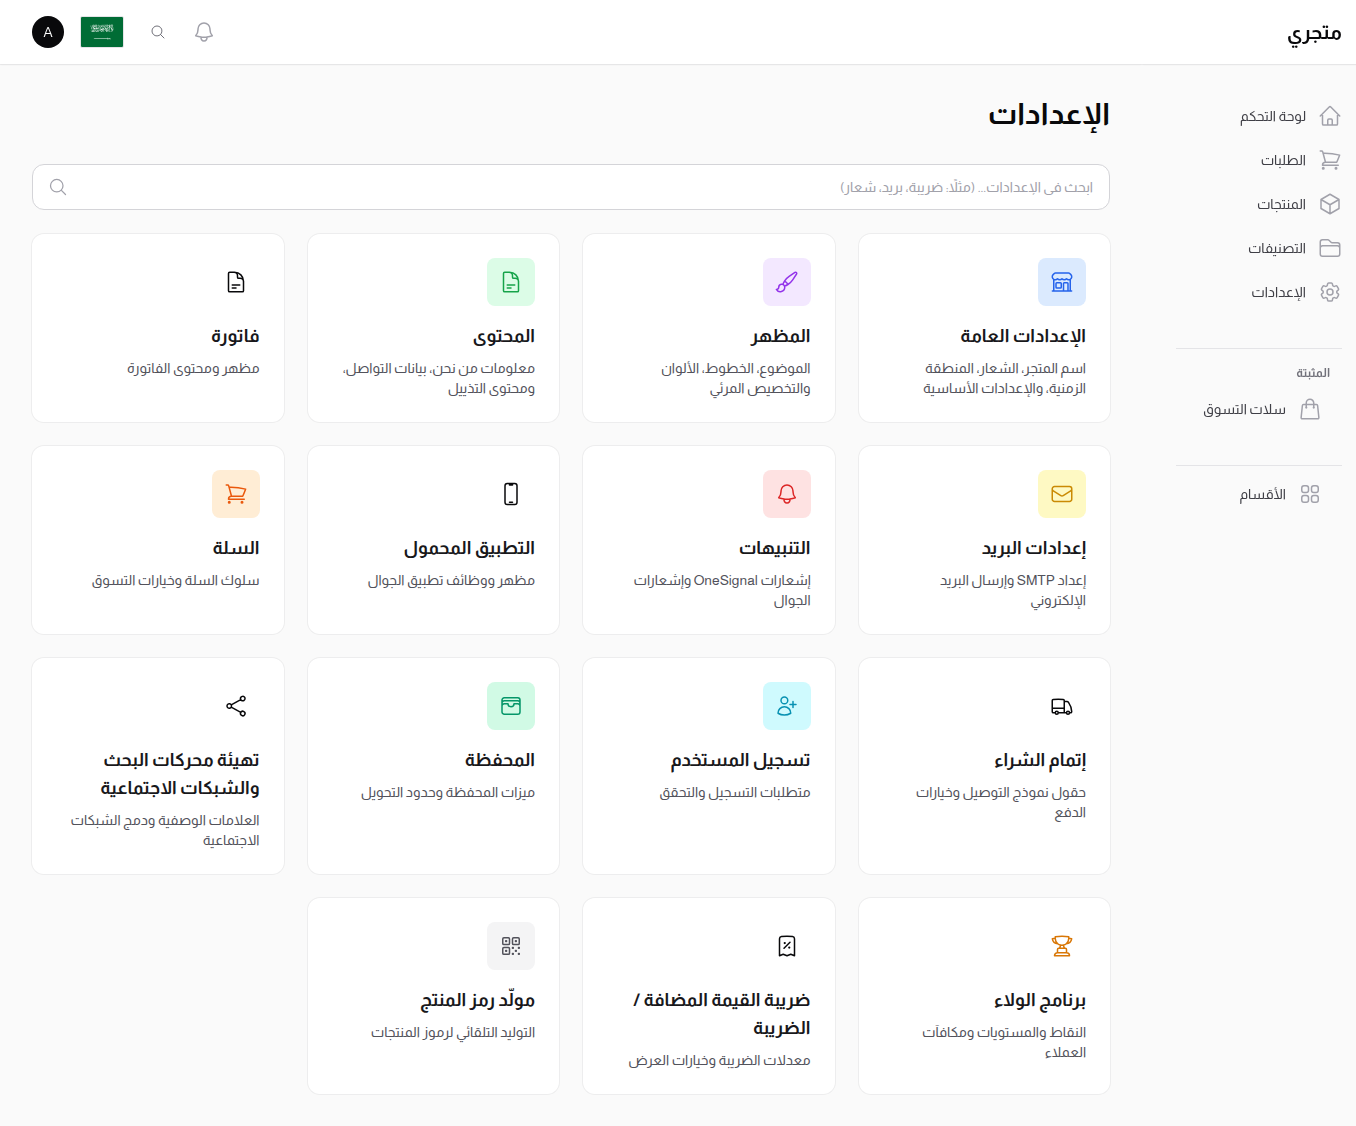Select the QR code icon for مولّد رمز المنتج
The width and height of the screenshot is (1356, 1126).
[x=511, y=945]
